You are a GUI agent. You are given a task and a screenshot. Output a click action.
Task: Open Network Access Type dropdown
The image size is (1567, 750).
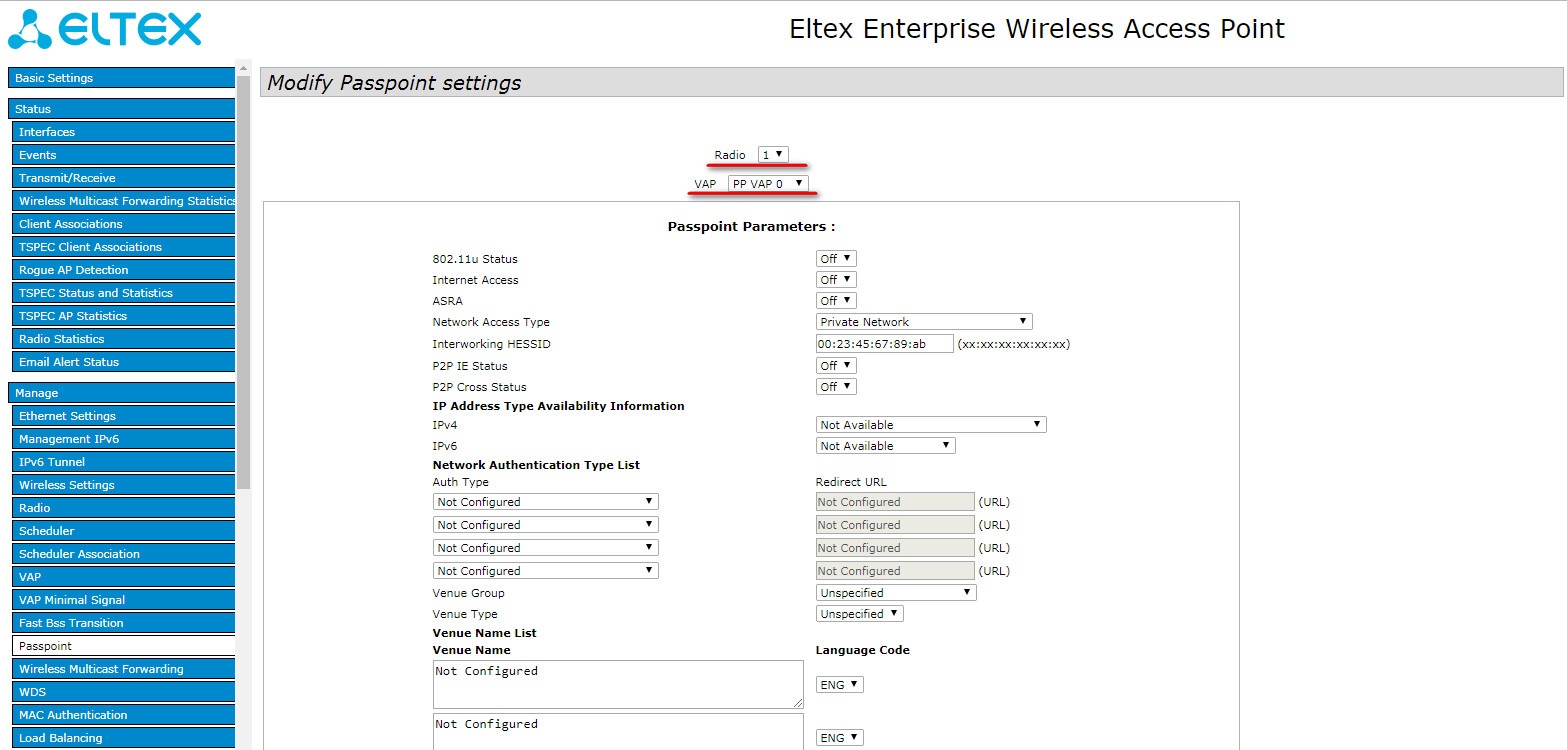pos(923,322)
